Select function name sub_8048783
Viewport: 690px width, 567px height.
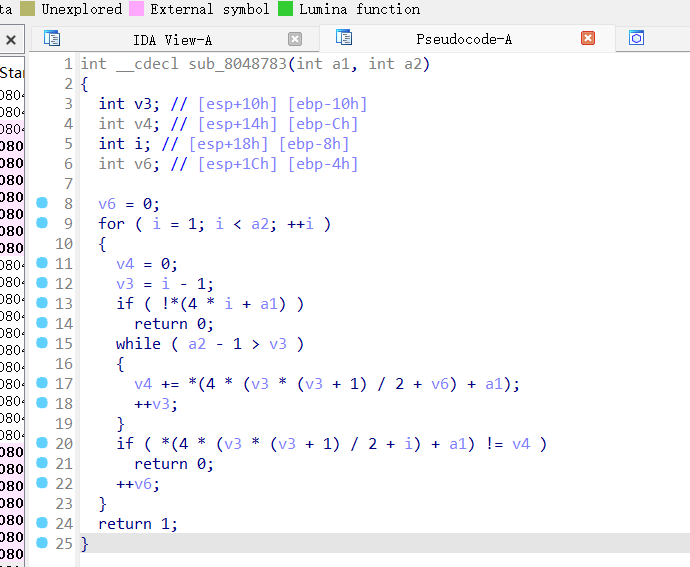tap(238, 64)
